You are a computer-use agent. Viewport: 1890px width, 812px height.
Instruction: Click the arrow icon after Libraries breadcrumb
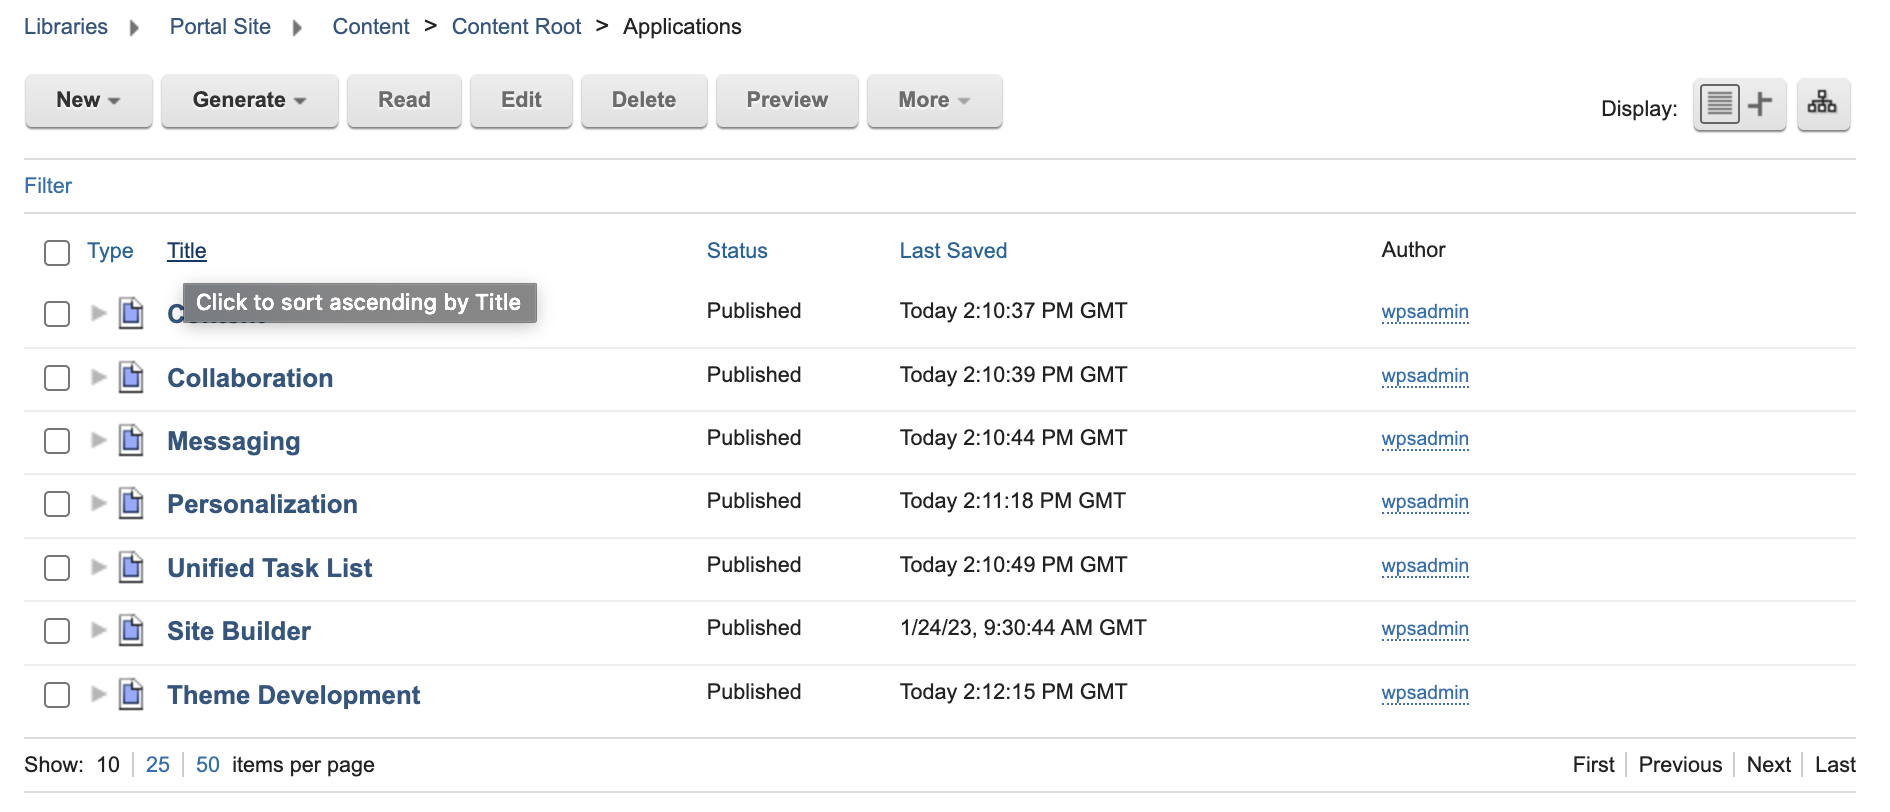(x=135, y=28)
